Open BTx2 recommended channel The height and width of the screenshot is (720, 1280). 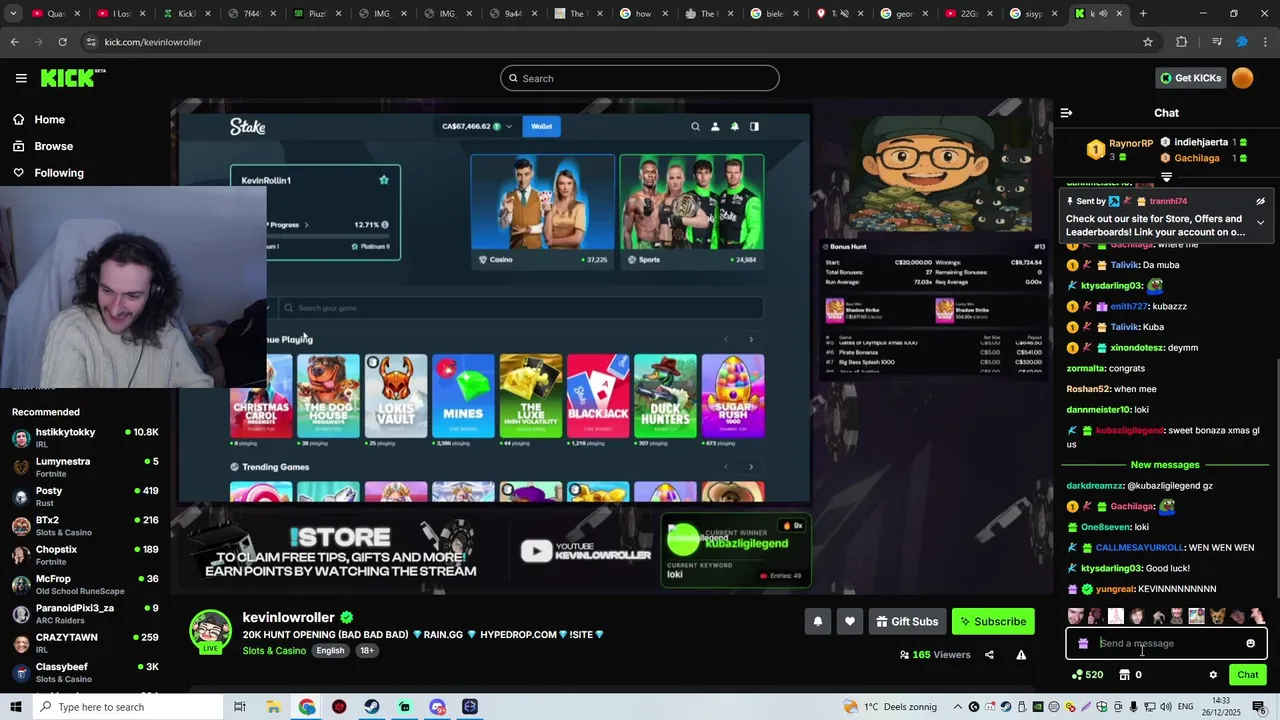pyautogui.click(x=85, y=526)
